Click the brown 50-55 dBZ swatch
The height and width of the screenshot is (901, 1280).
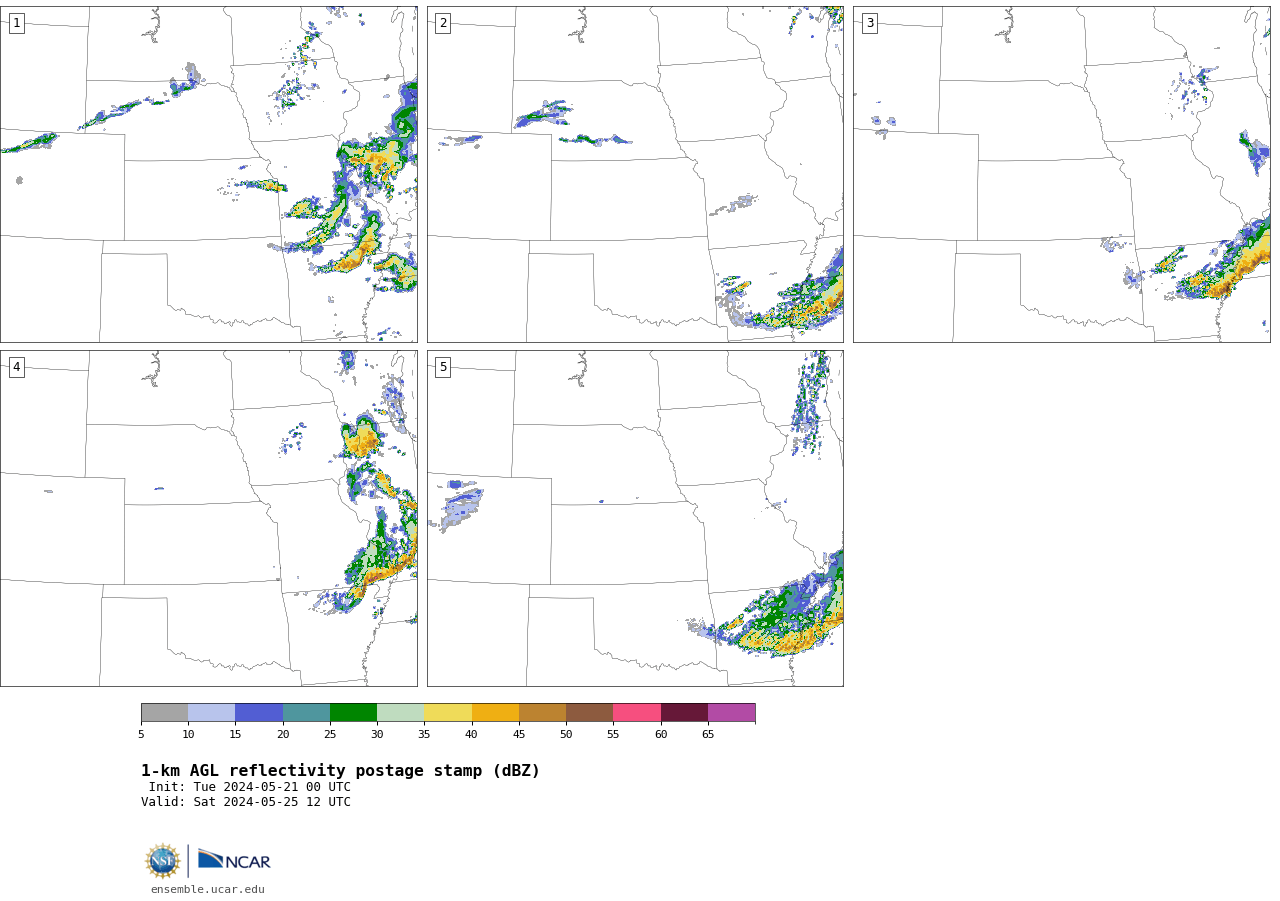(x=590, y=713)
